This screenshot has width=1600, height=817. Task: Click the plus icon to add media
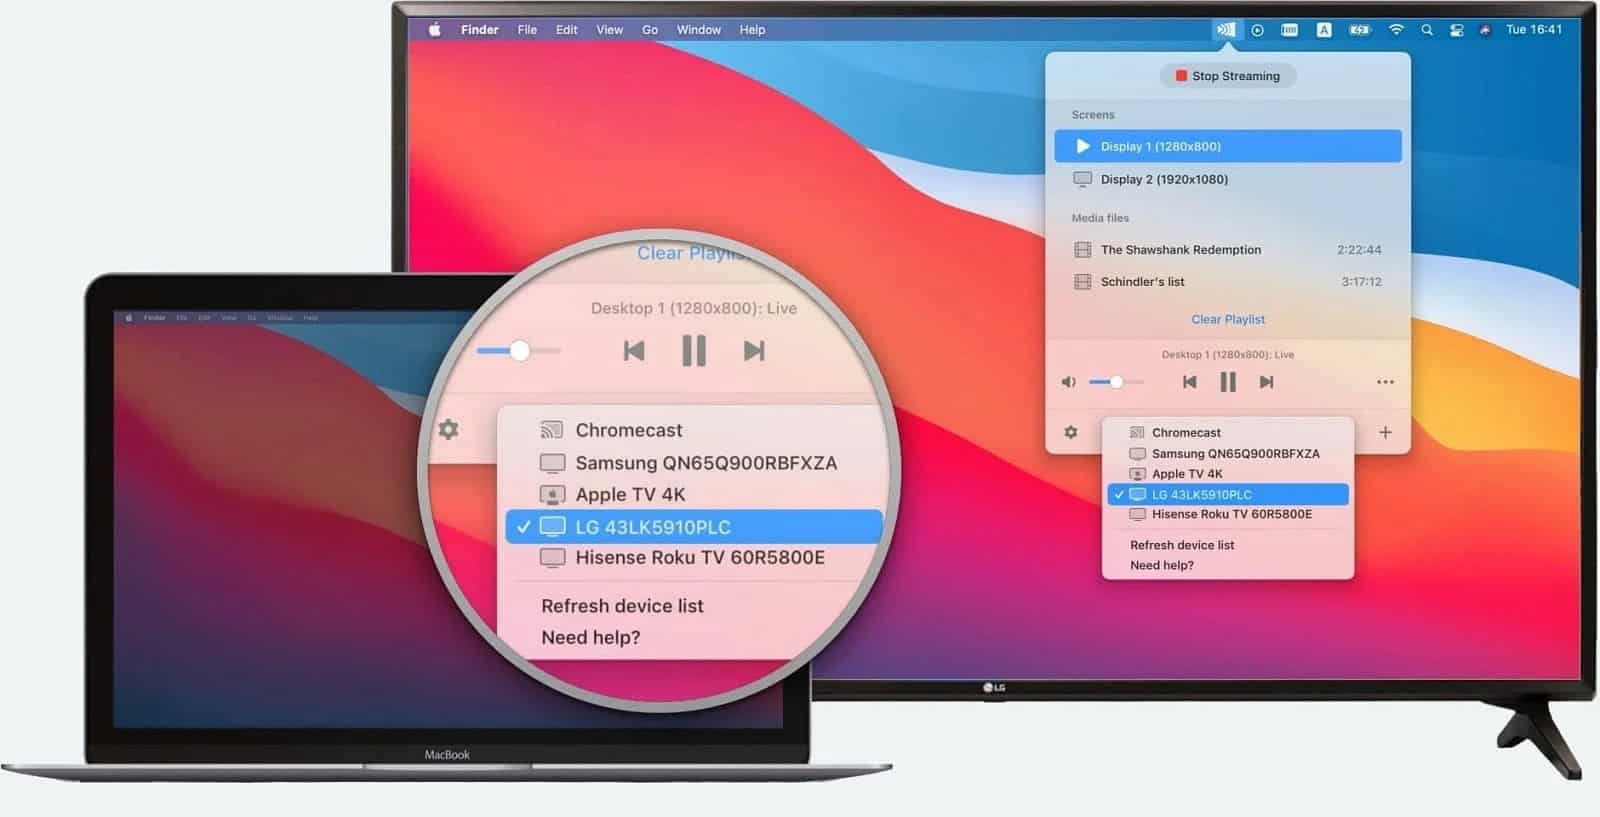[1385, 432]
